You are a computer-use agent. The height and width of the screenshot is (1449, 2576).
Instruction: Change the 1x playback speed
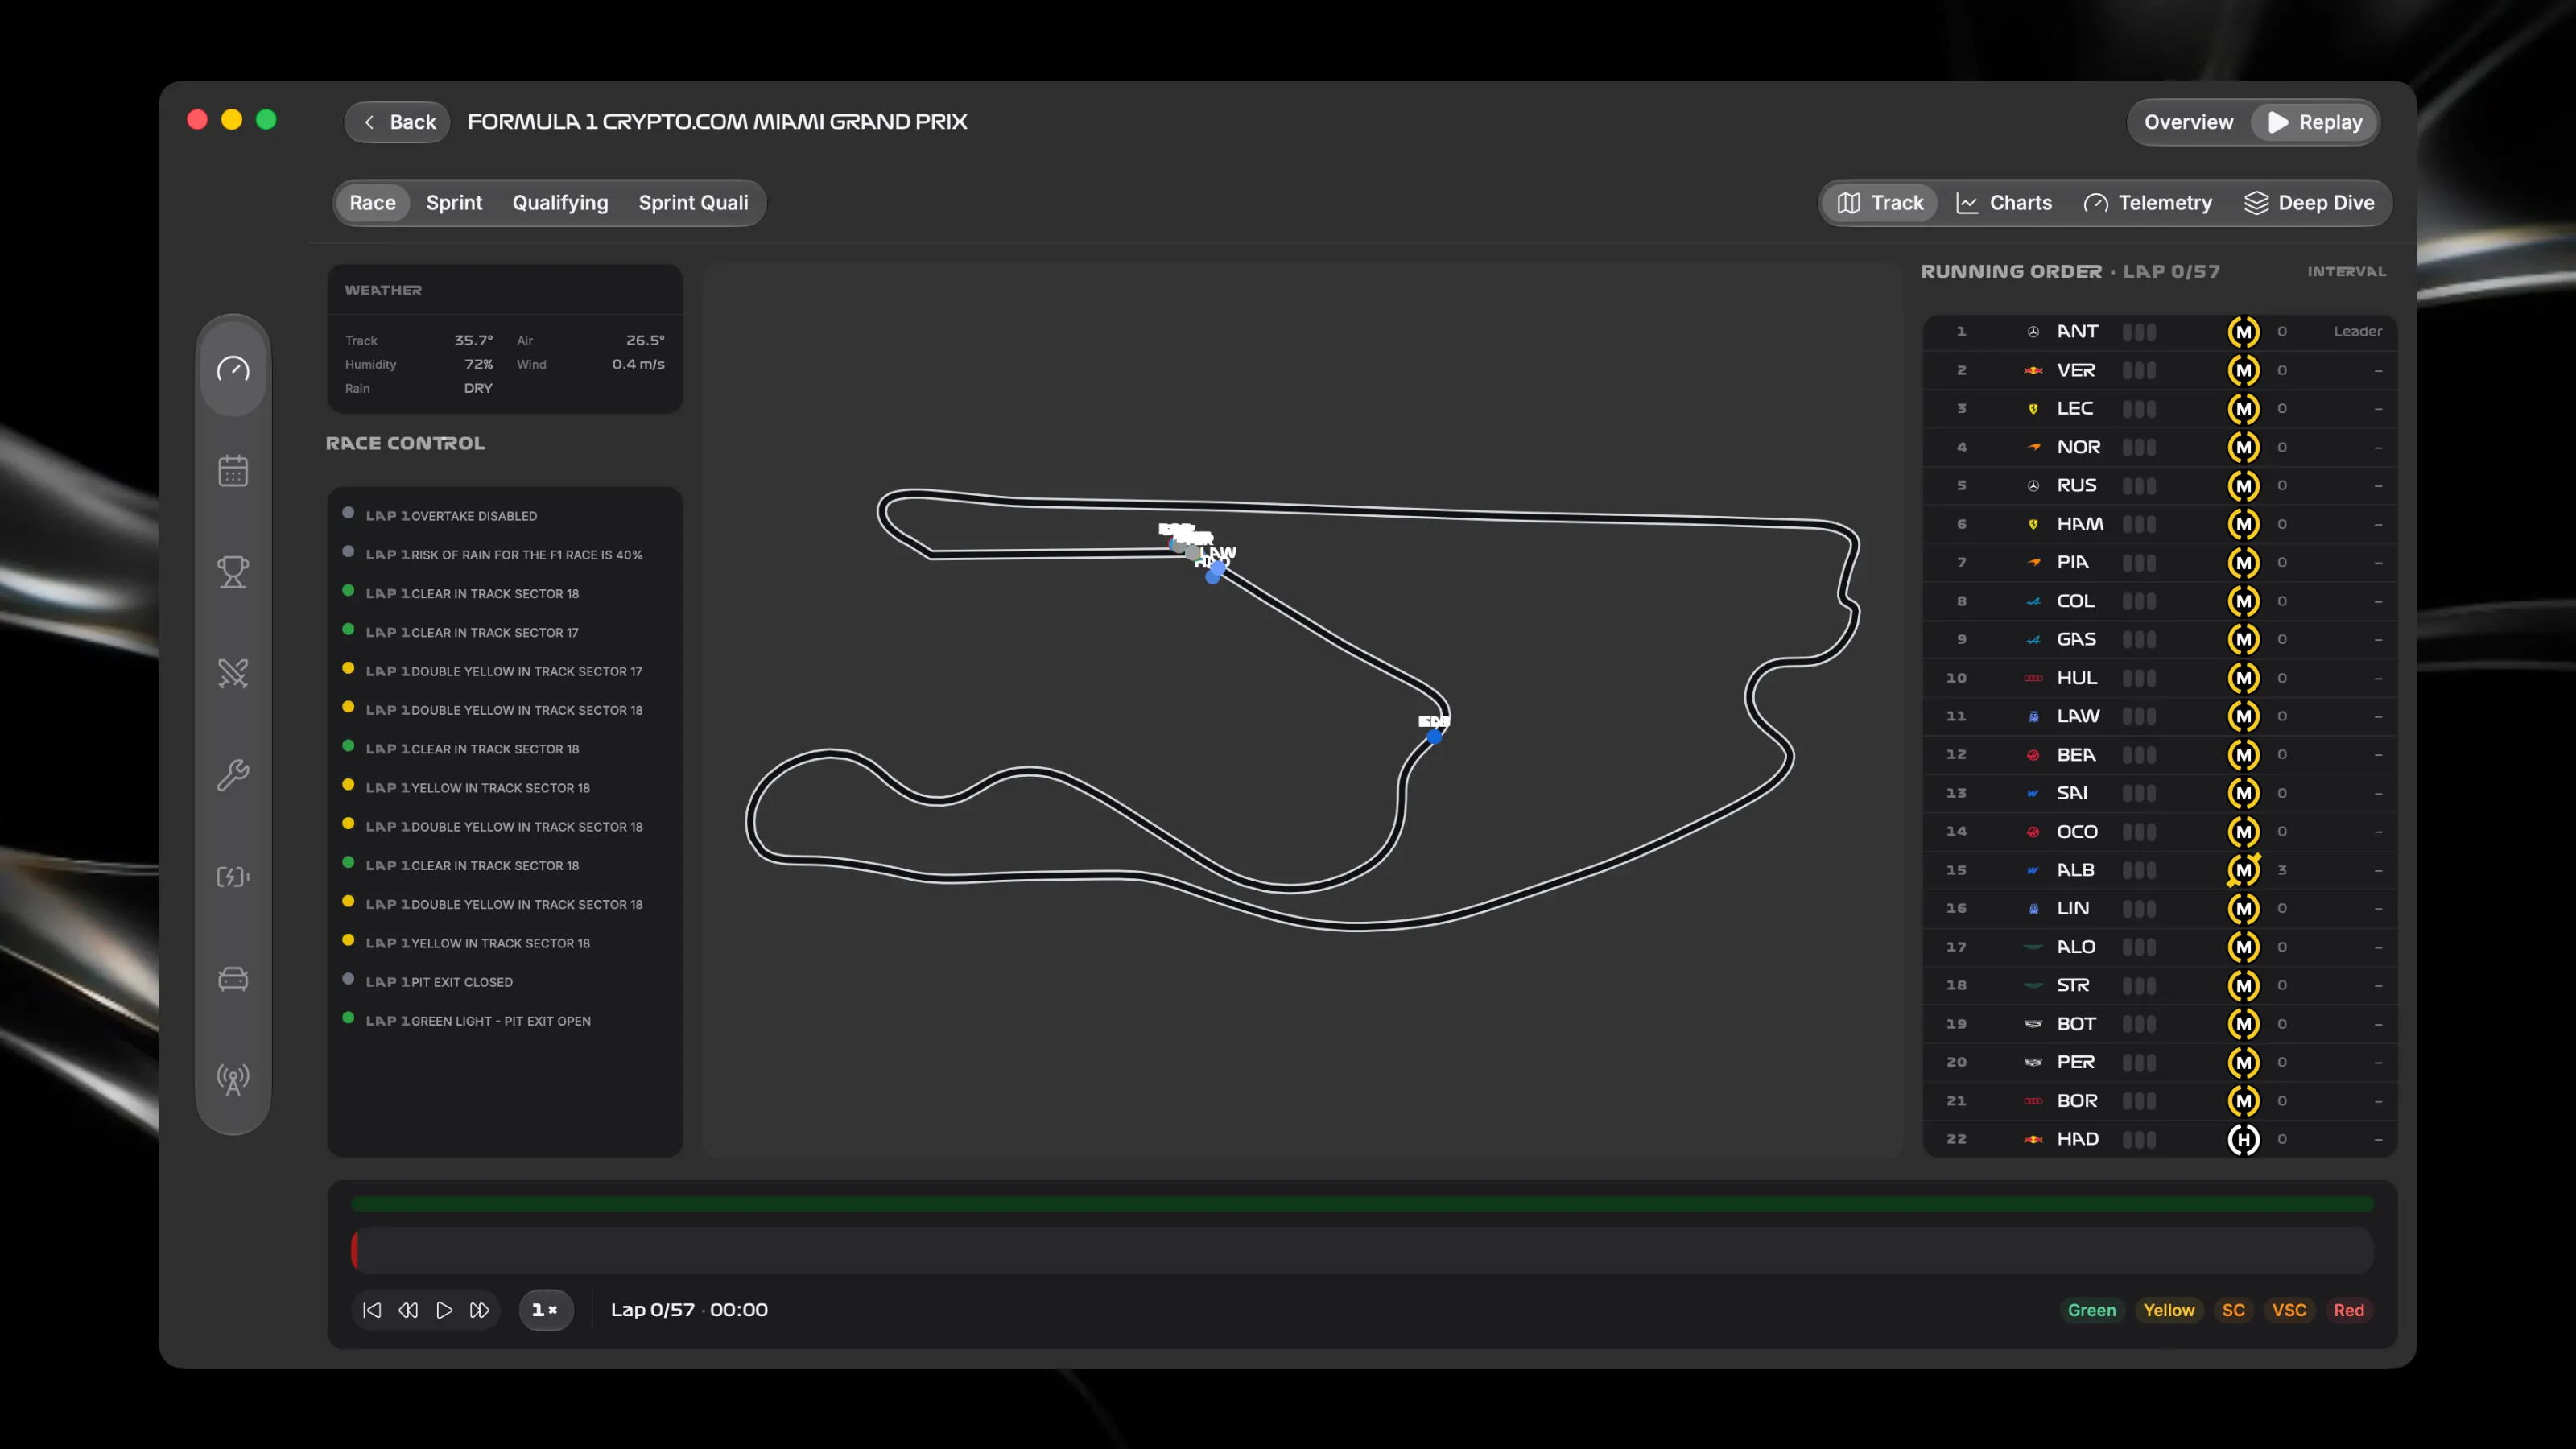(546, 1310)
